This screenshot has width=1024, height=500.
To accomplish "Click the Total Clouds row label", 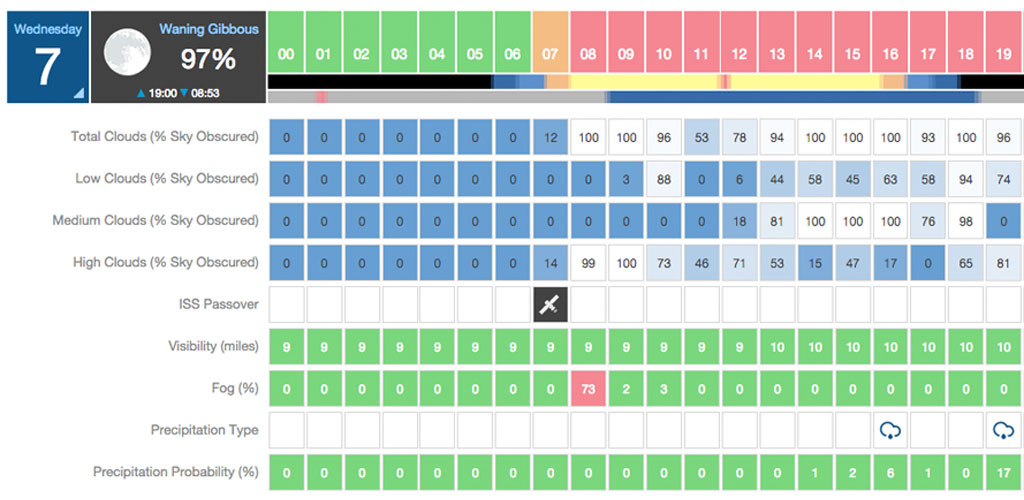I will click(164, 137).
